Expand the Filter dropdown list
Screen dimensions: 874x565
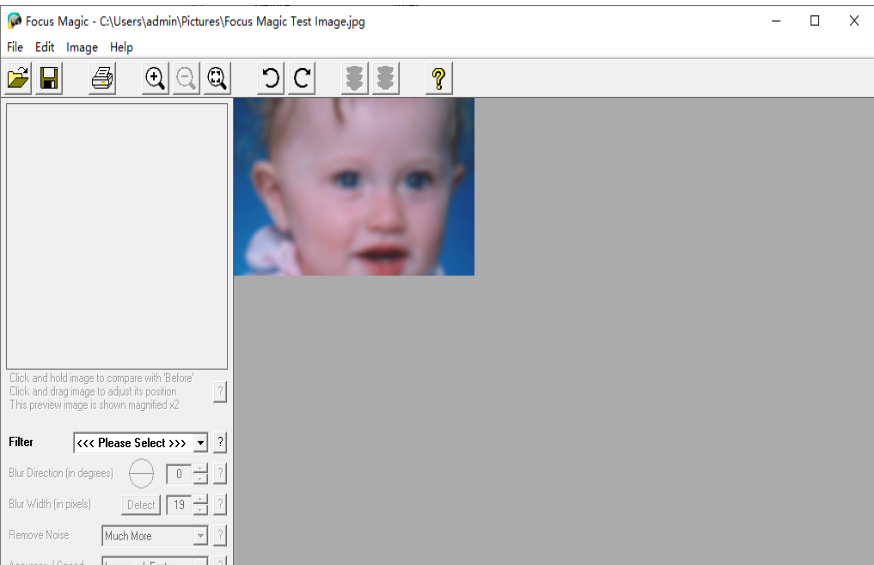click(x=200, y=443)
